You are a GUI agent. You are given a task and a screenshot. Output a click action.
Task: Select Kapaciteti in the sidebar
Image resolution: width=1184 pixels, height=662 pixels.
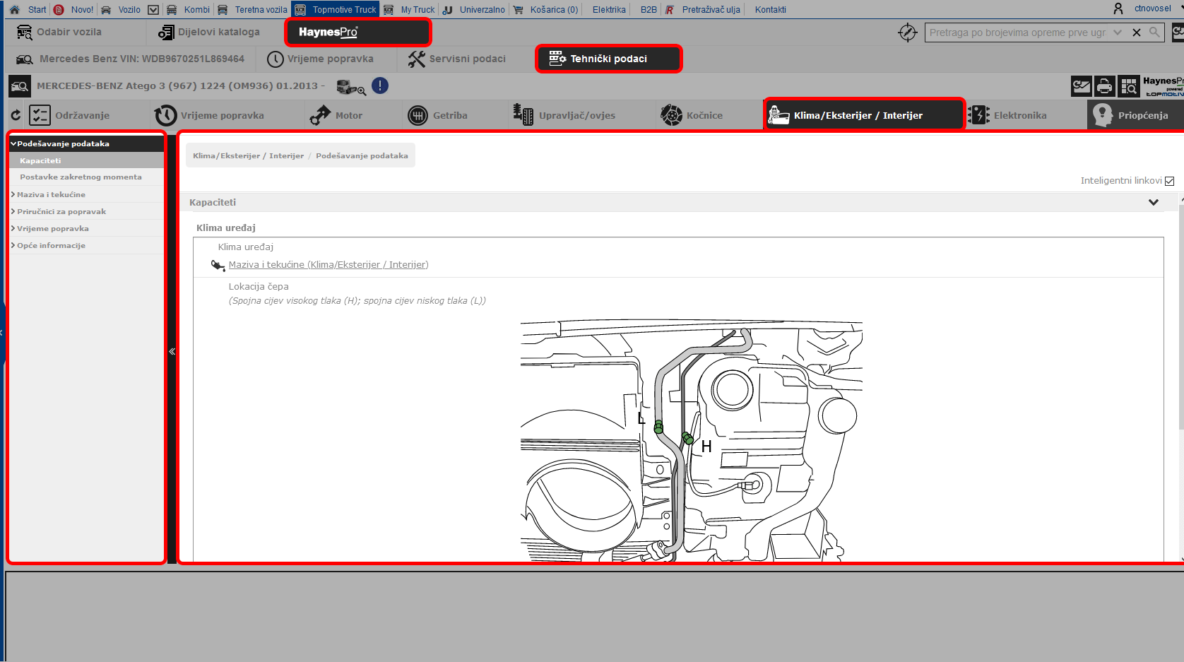86,160
